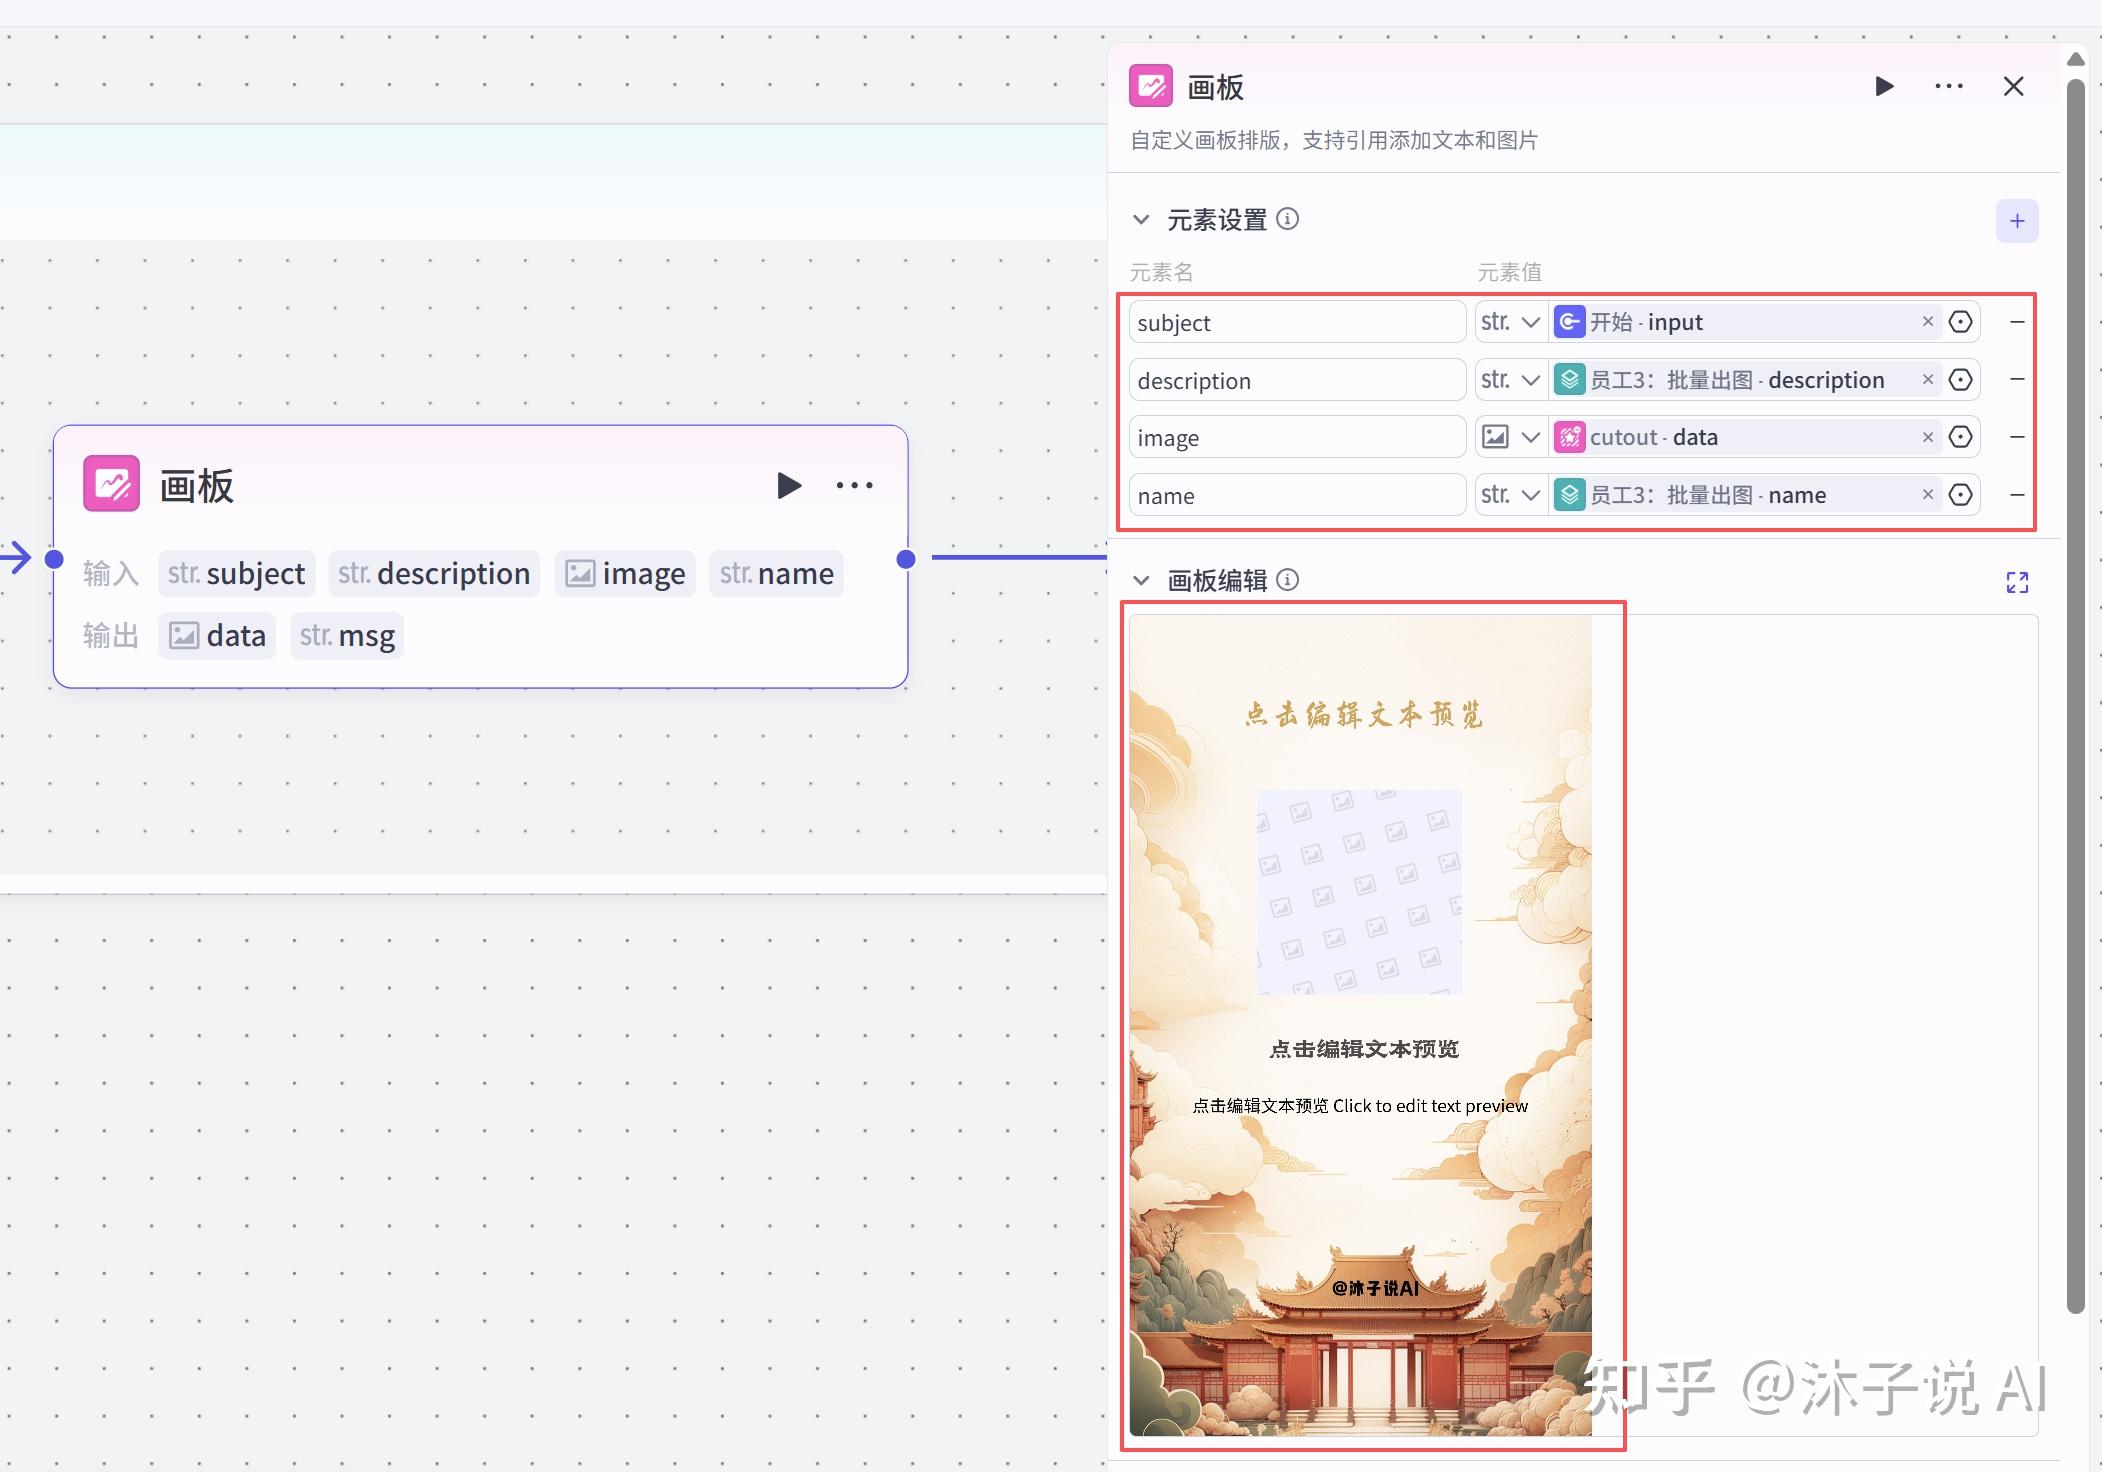Image resolution: width=2102 pixels, height=1472 pixels.
Task: Open type dropdown for subject row
Action: coord(1510,322)
